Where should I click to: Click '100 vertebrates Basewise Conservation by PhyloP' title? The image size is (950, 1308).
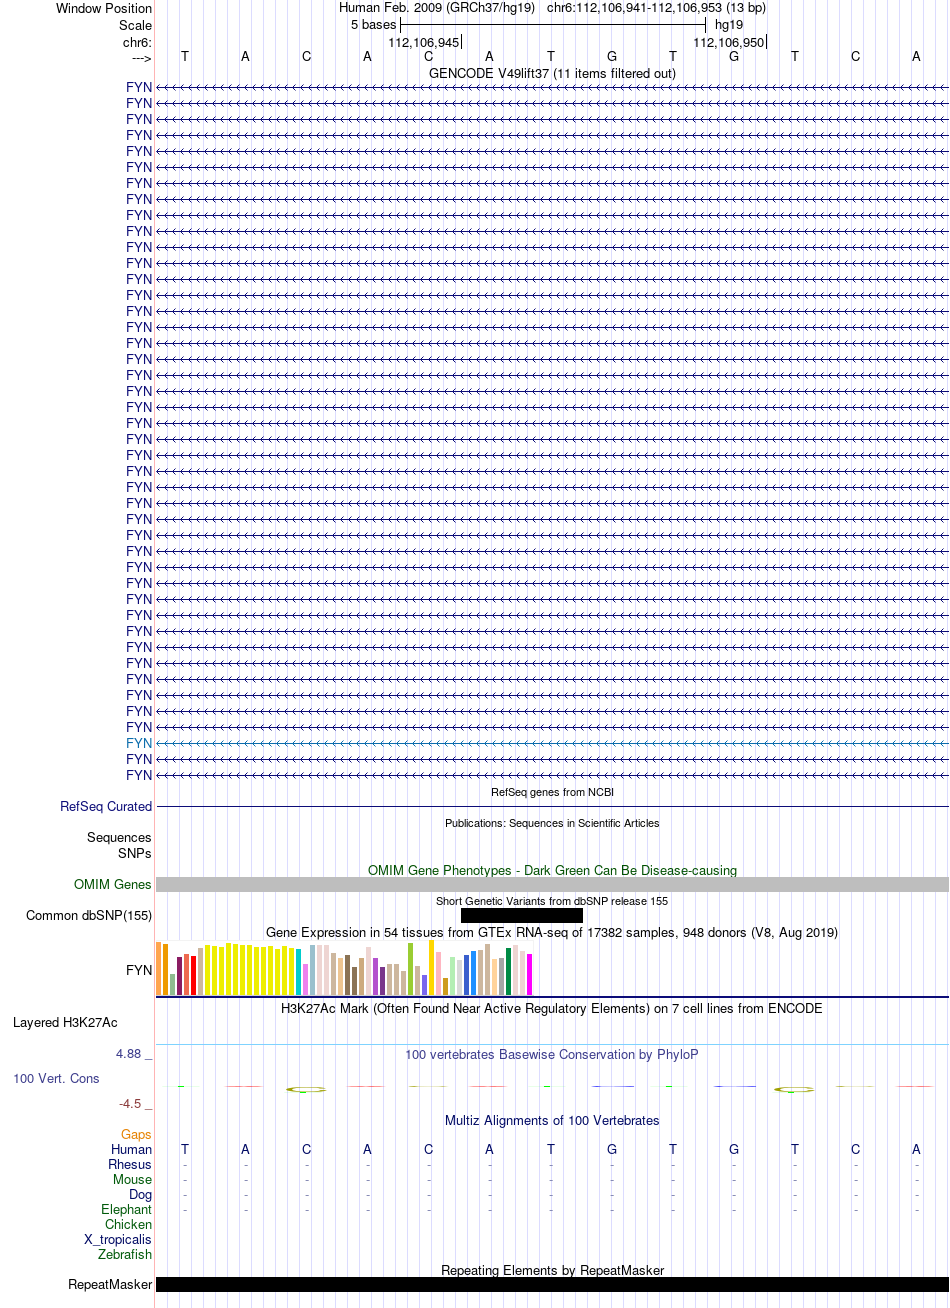552,1054
